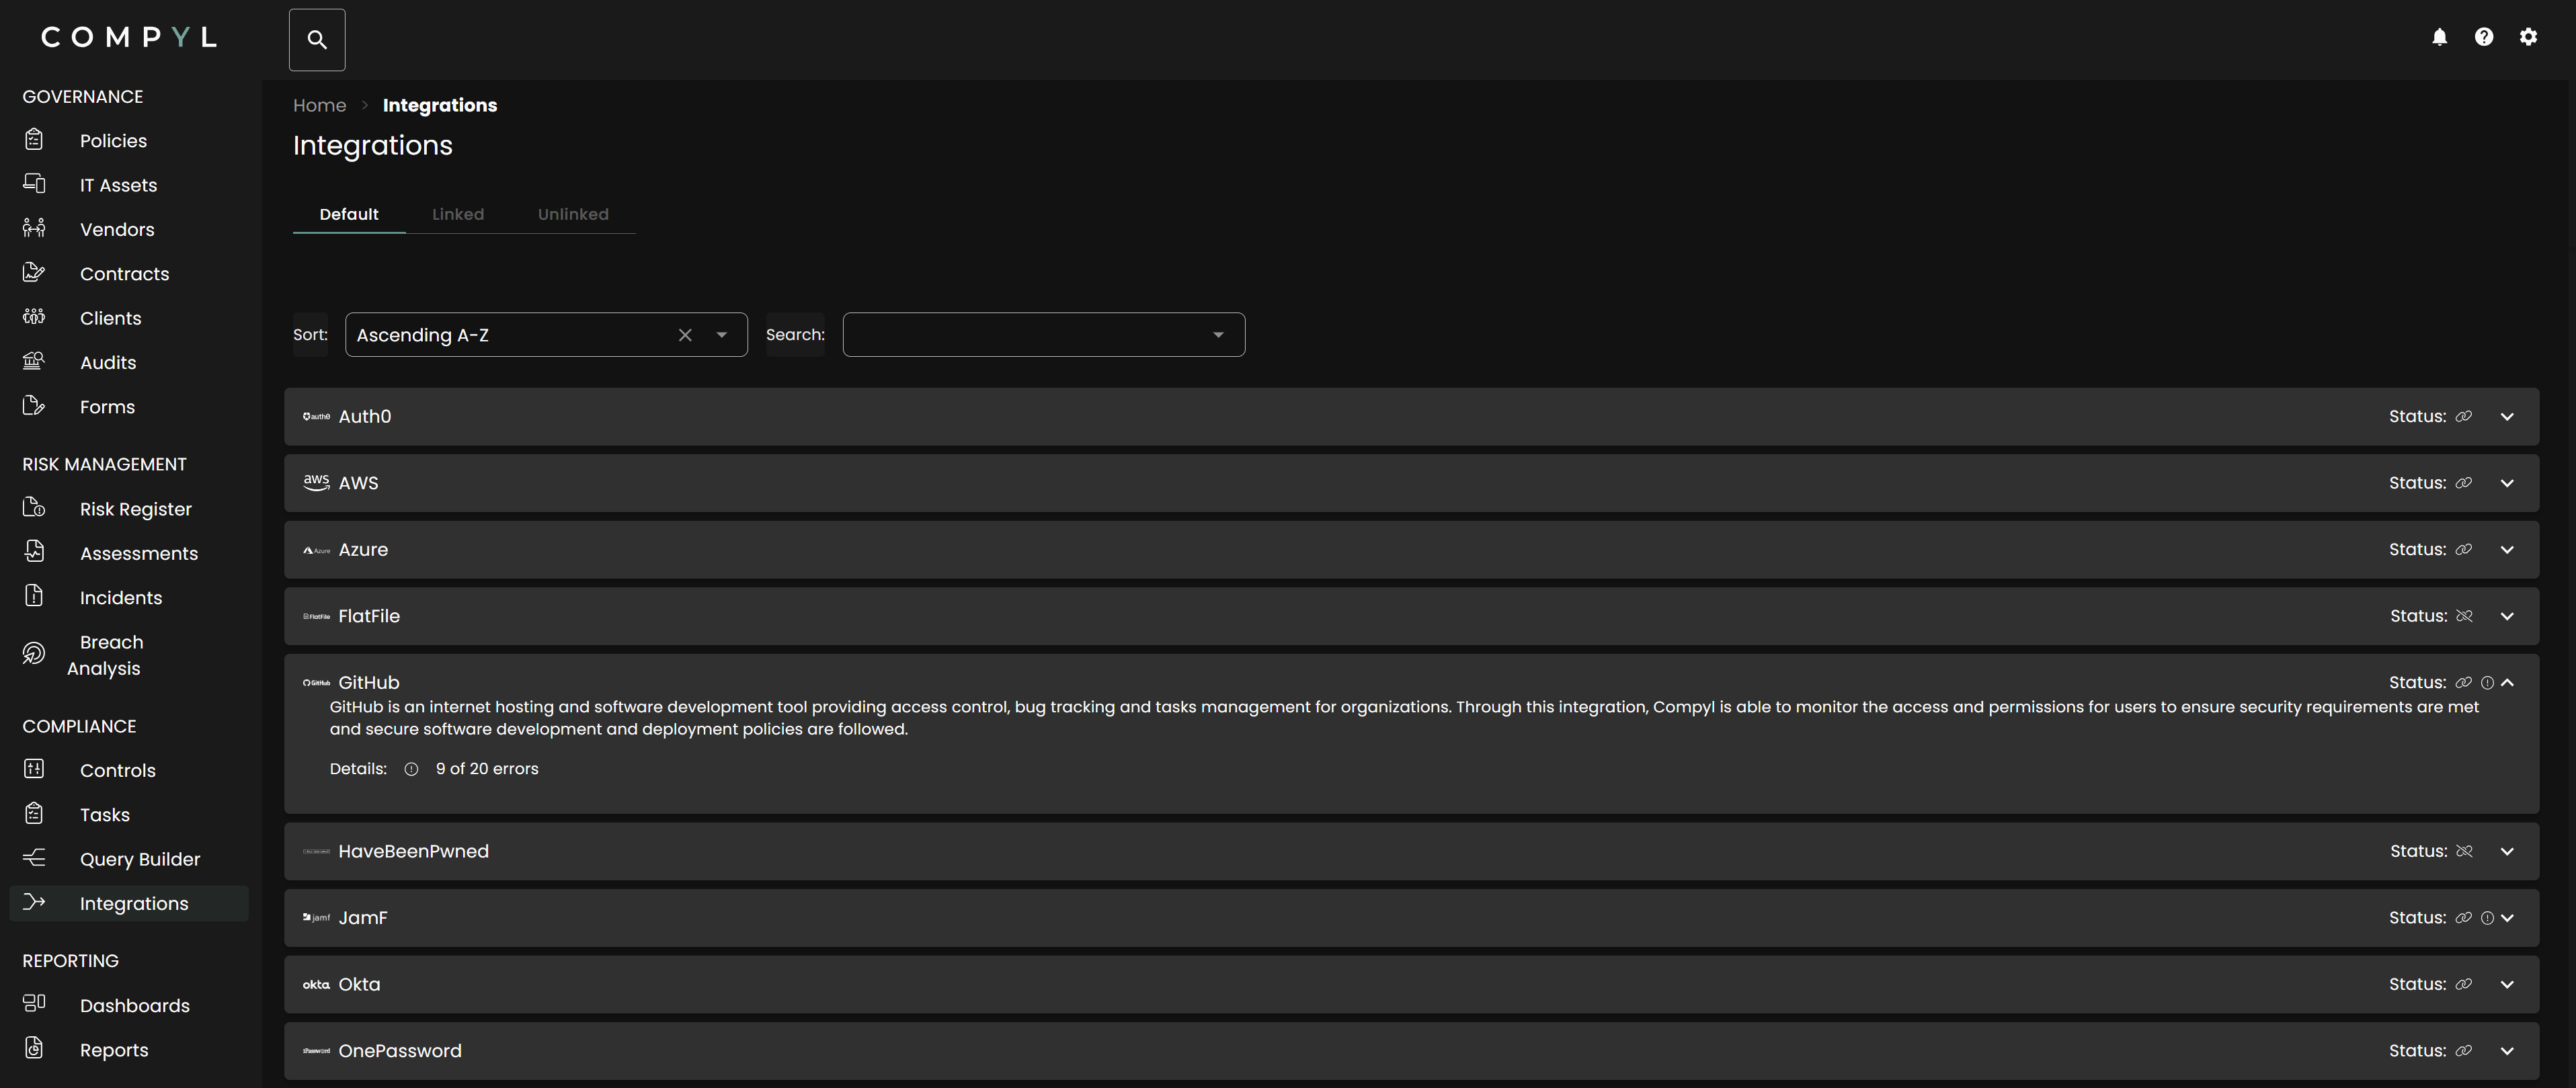Click the OnePassword integration name
Screen dimensions: 2576x1088
point(400,1051)
